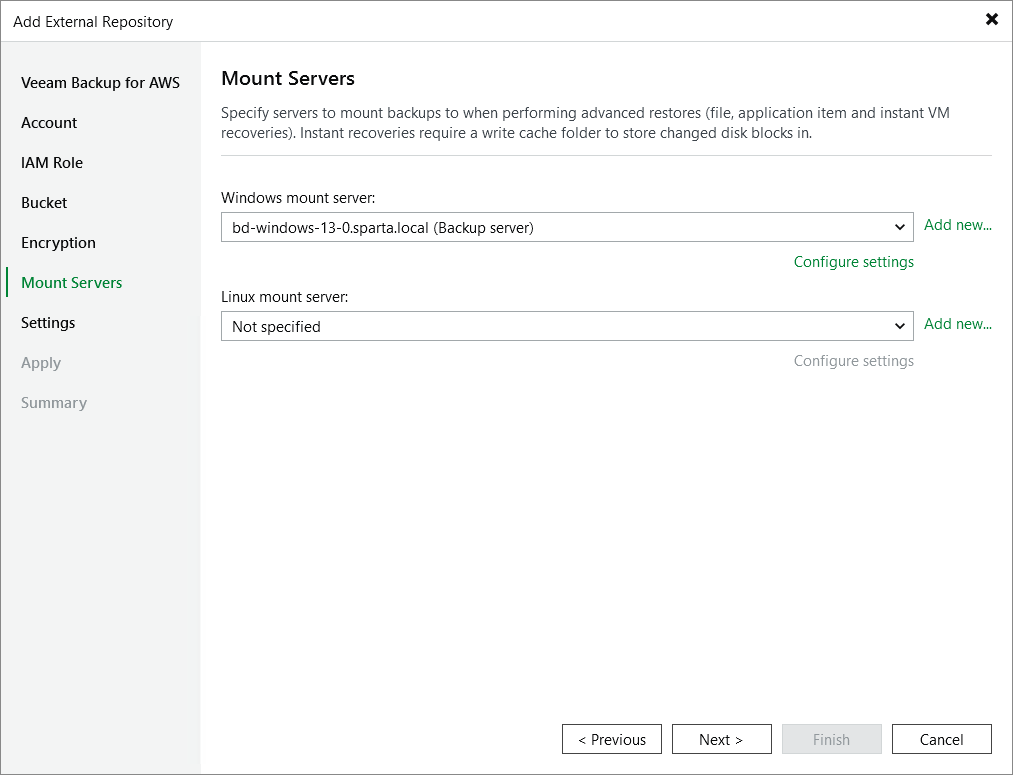The height and width of the screenshot is (775, 1013).
Task: Open the Windows server dropdown arrow chevron
Action: coord(900,227)
